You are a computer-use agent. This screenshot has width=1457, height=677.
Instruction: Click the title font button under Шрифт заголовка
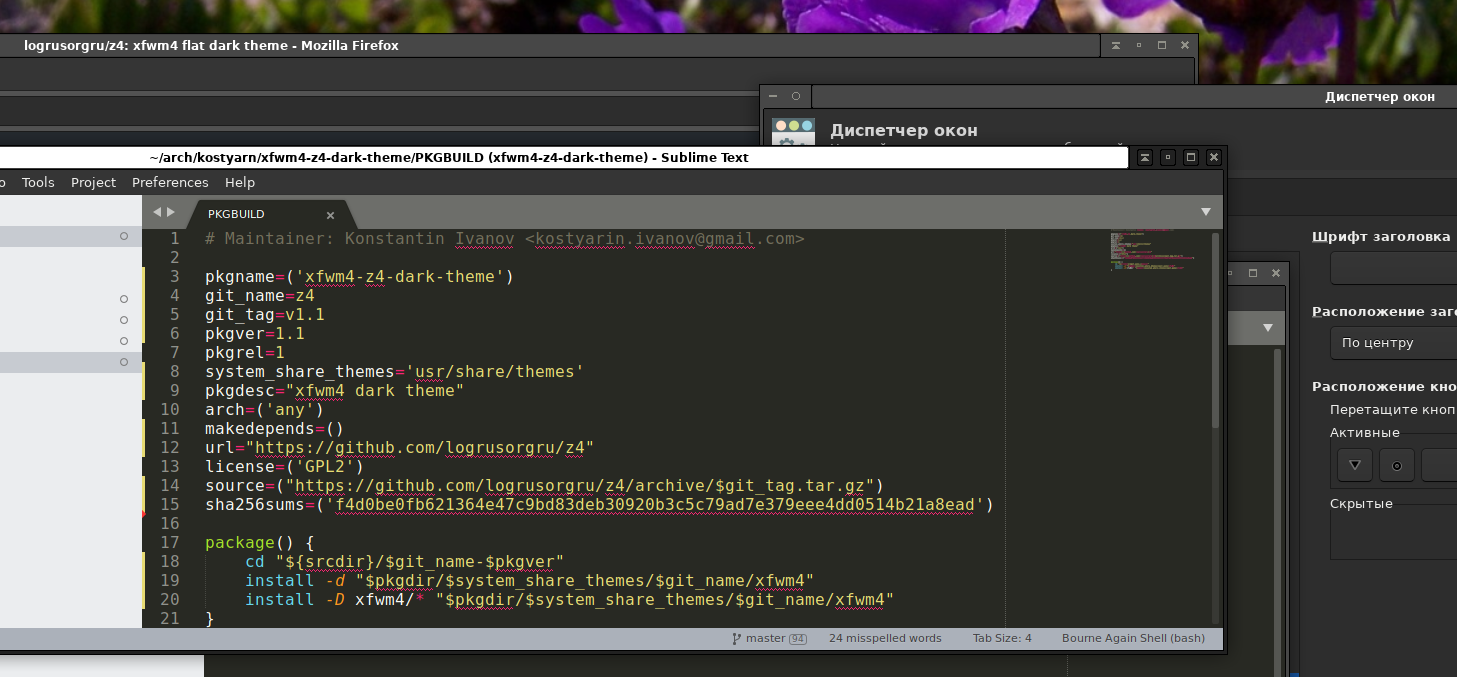tap(1394, 268)
